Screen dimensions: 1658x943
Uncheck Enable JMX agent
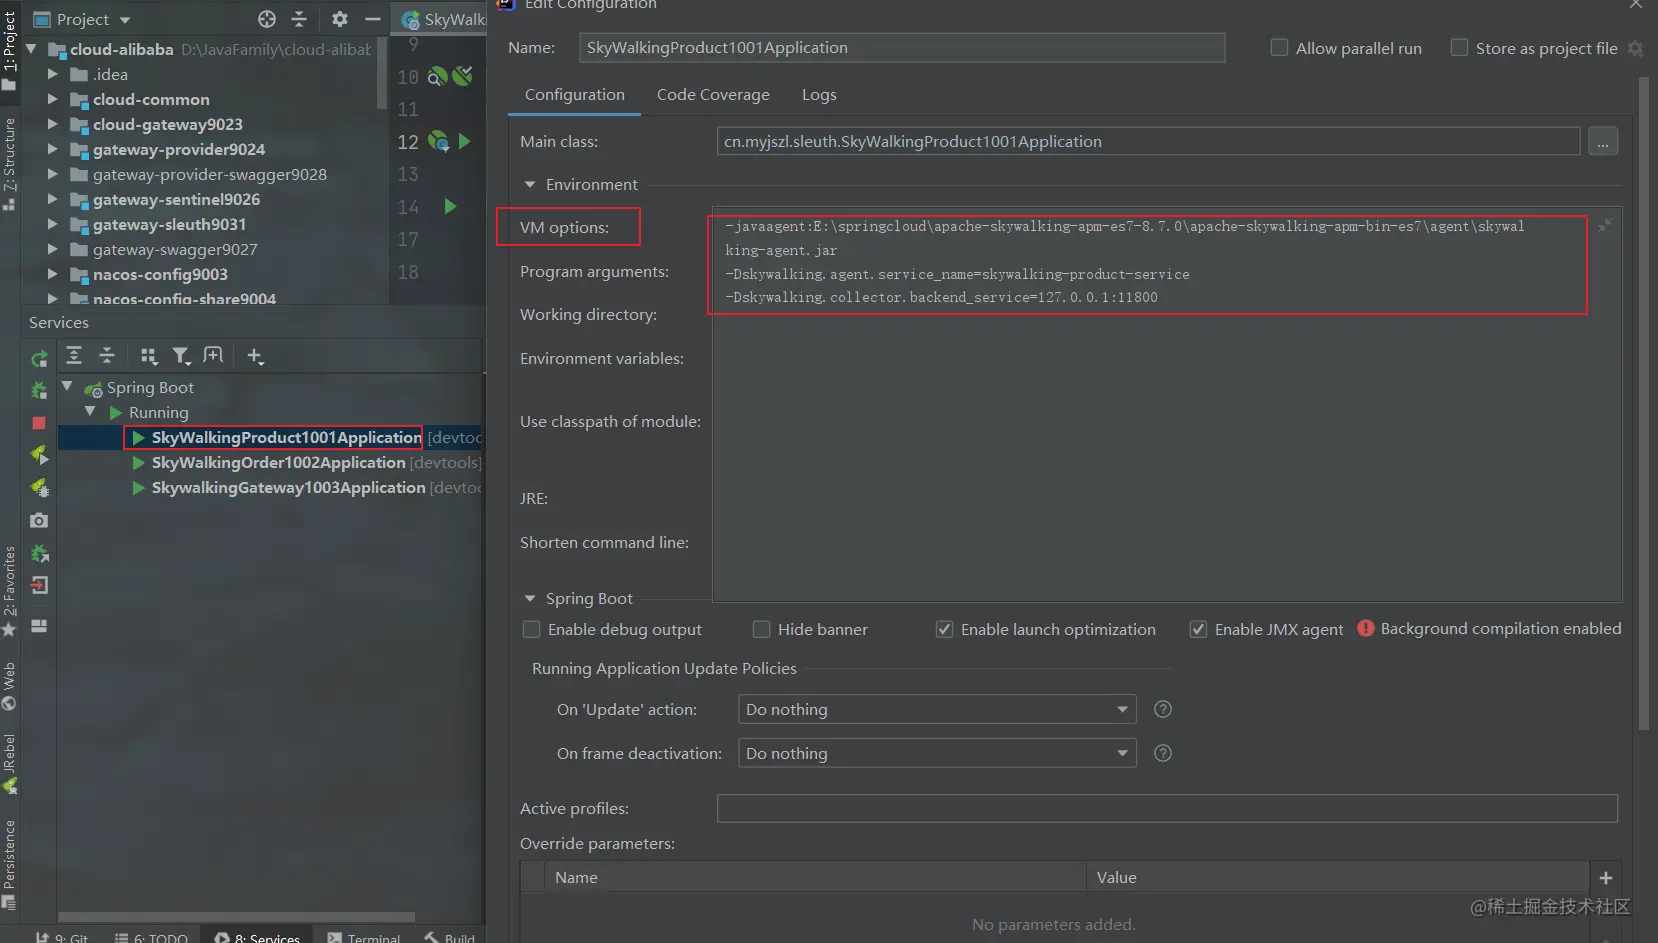coord(1198,629)
